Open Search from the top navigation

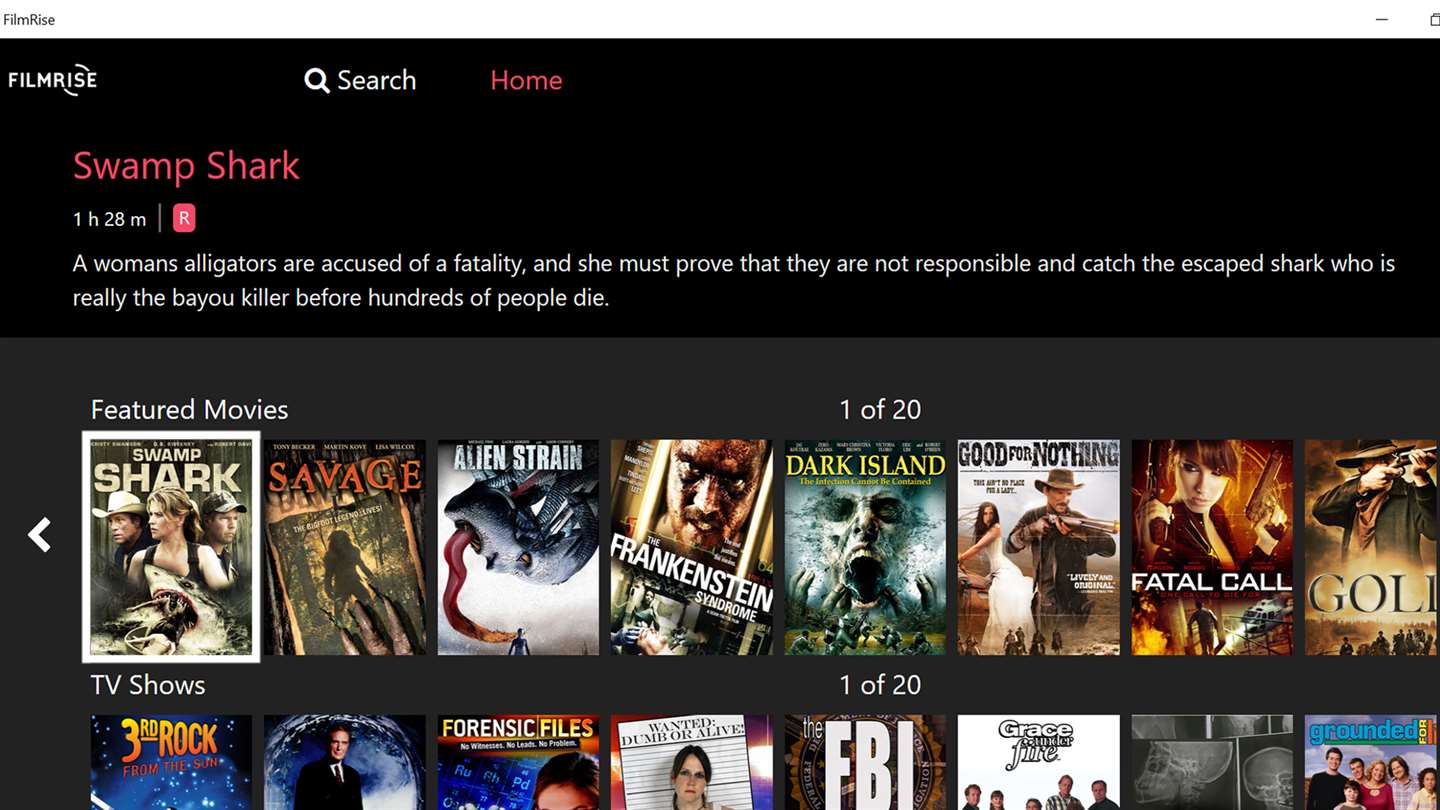(x=360, y=80)
